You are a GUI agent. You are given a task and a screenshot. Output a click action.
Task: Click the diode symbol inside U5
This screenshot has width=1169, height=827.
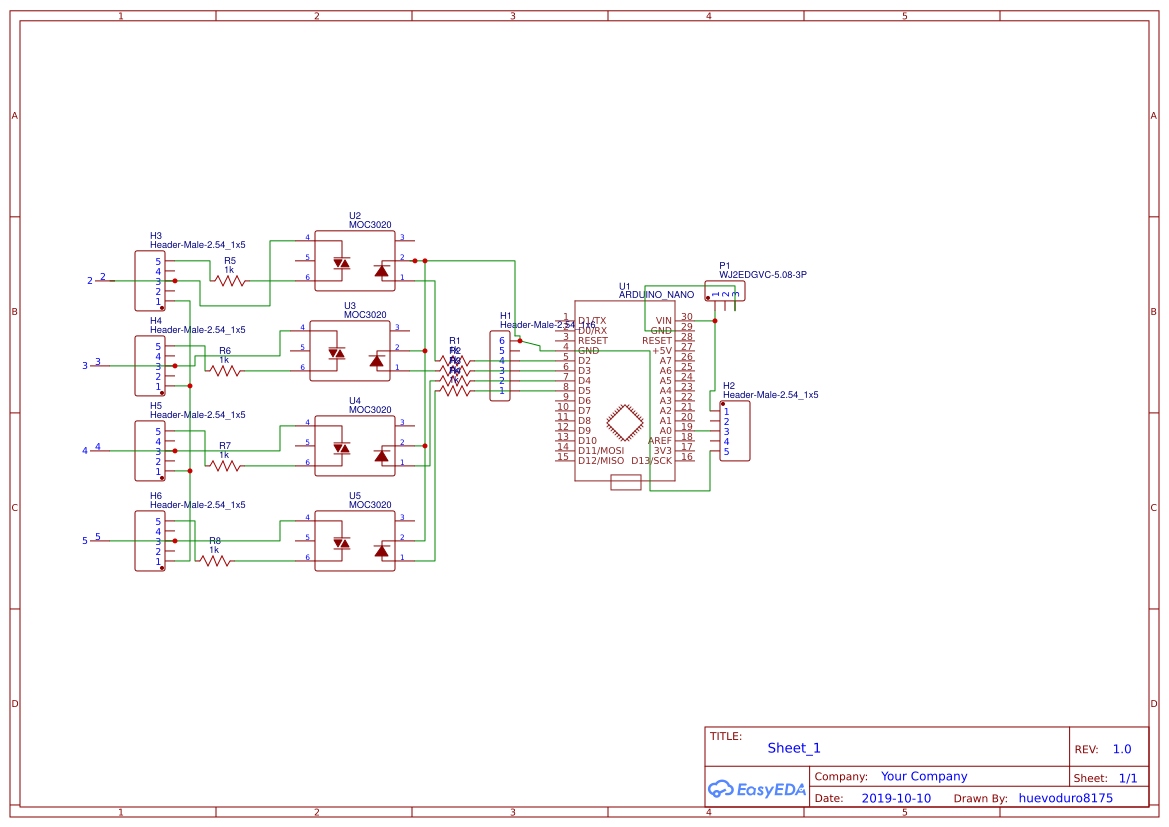[x=381, y=551]
